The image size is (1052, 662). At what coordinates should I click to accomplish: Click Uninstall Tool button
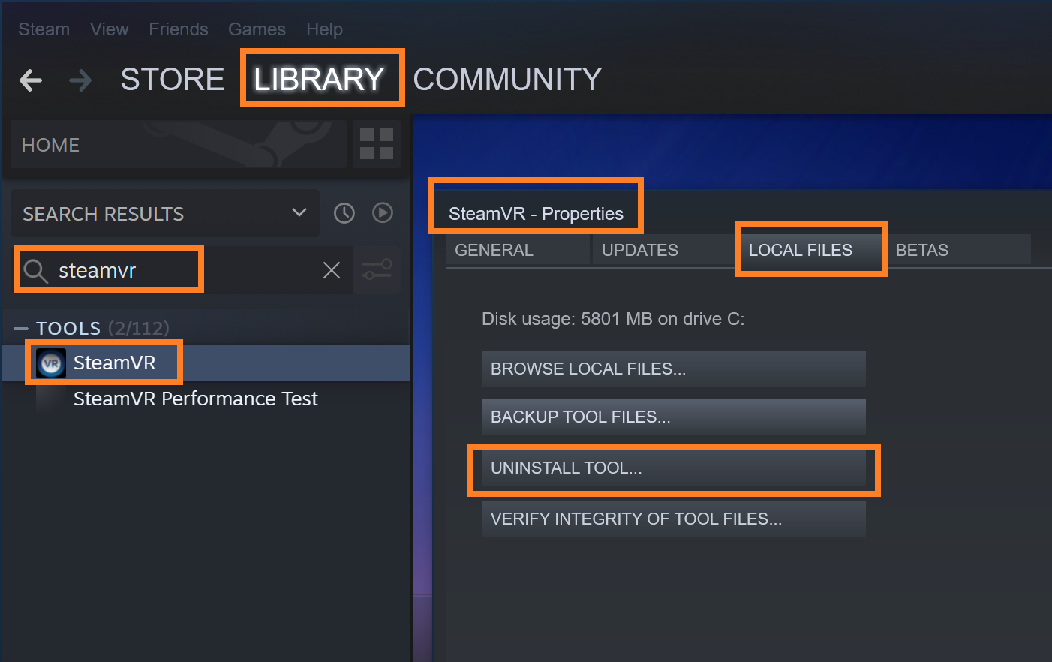674,468
